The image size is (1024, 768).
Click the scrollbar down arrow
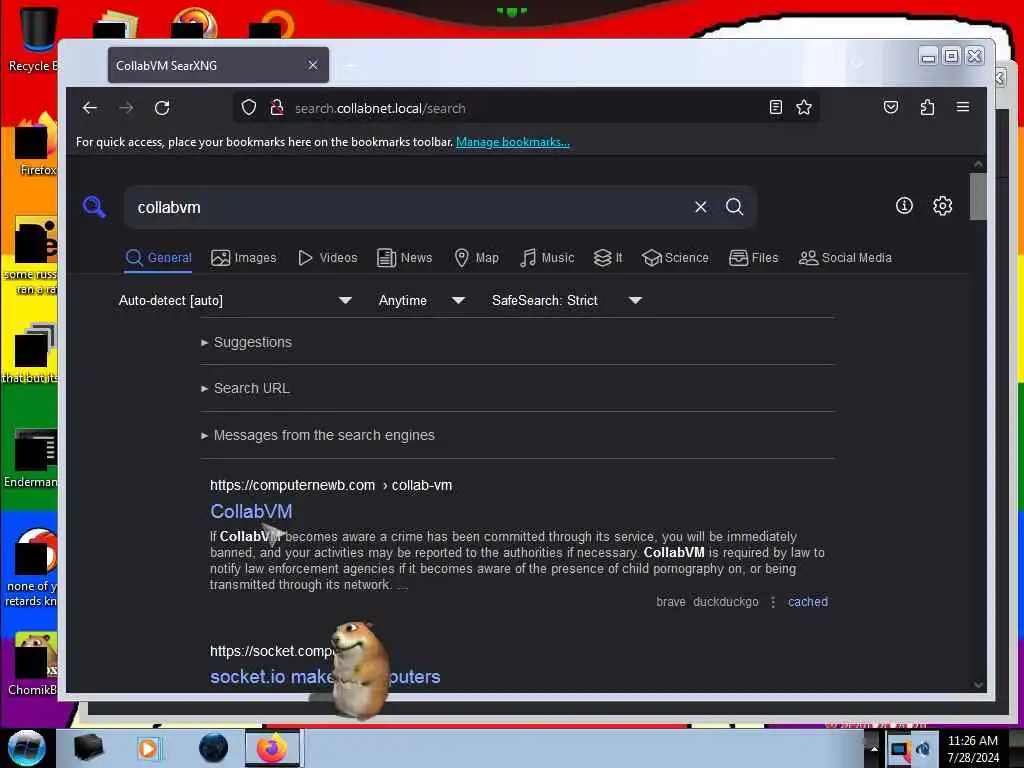(x=978, y=684)
